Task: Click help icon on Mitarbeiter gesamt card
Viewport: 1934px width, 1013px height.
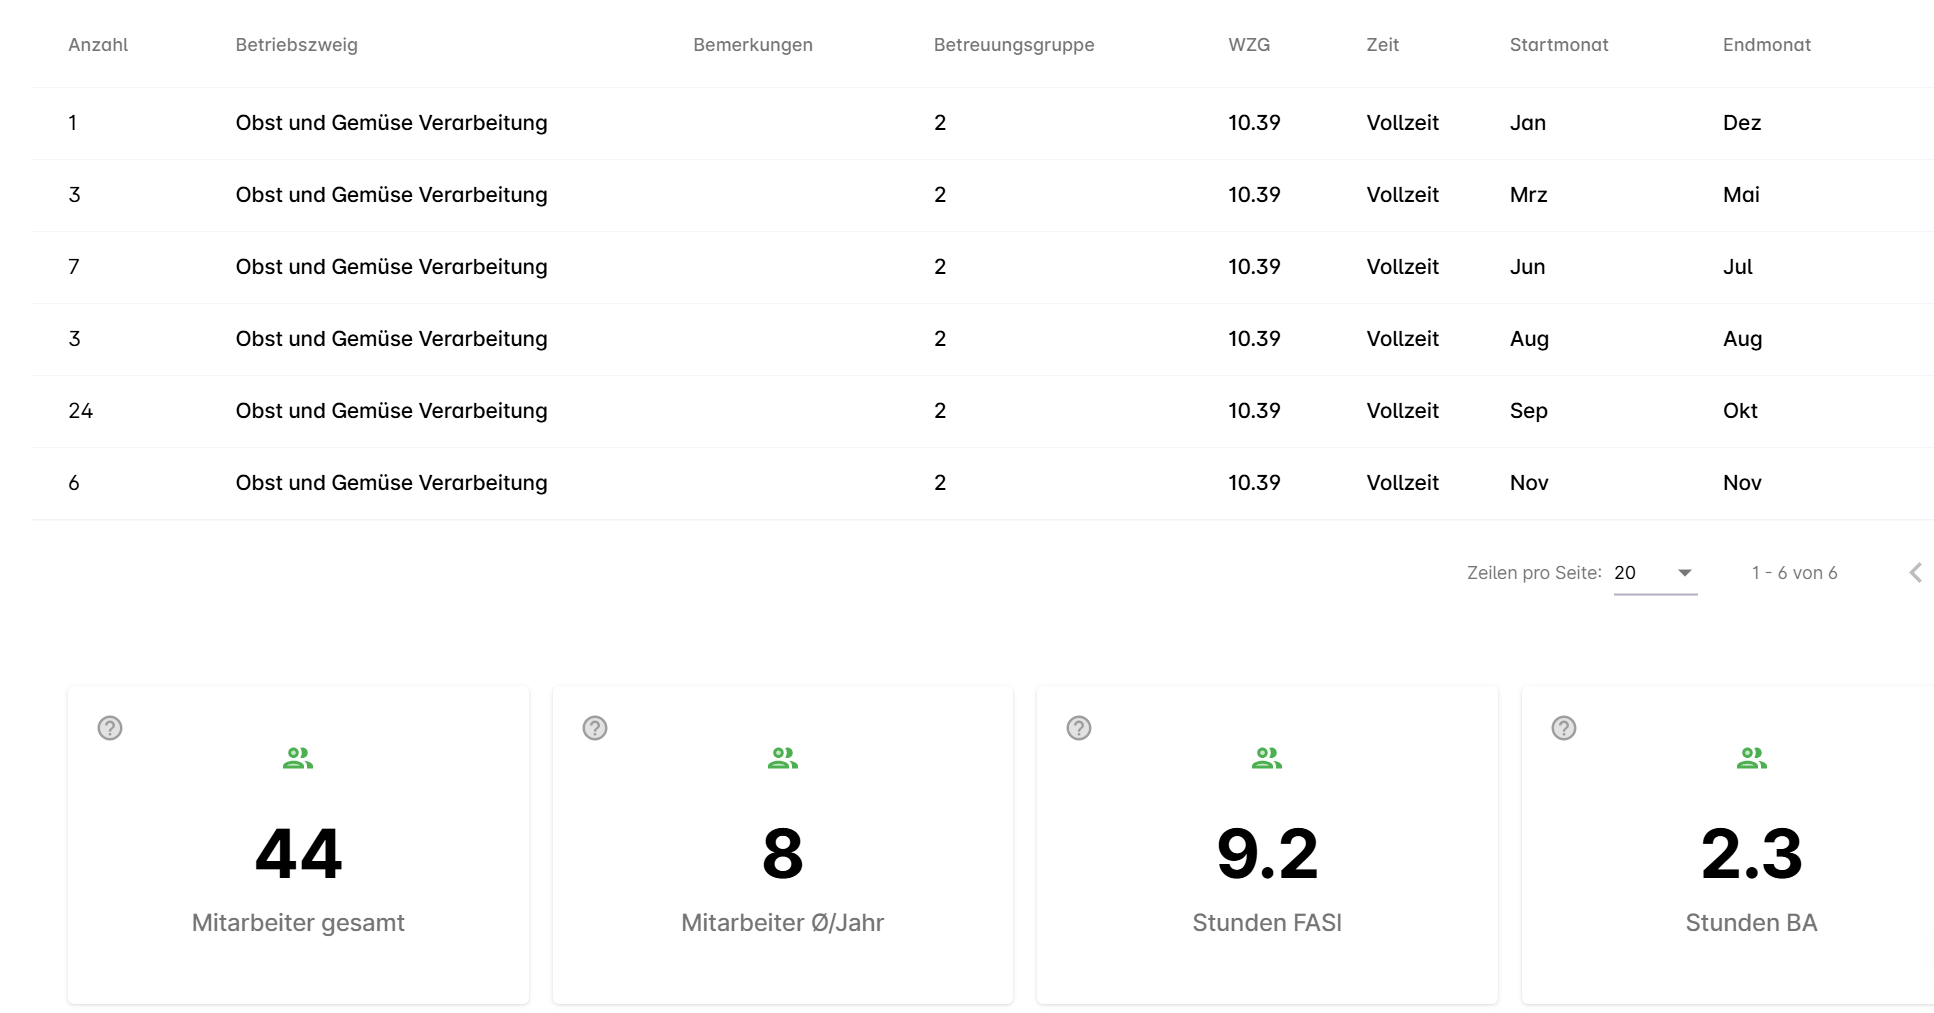Action: coord(110,728)
